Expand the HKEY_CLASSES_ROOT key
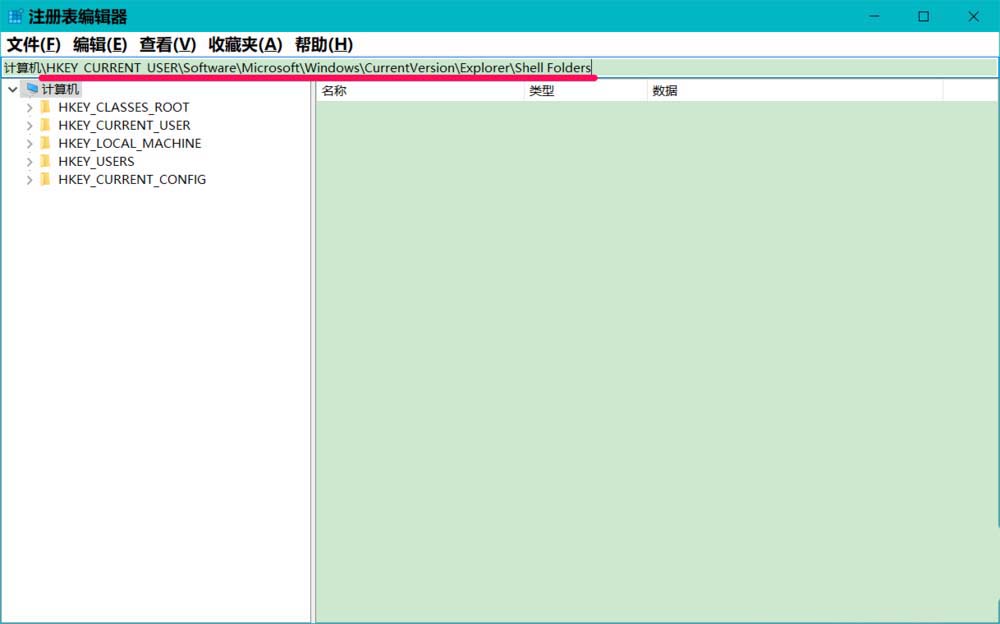 point(30,107)
